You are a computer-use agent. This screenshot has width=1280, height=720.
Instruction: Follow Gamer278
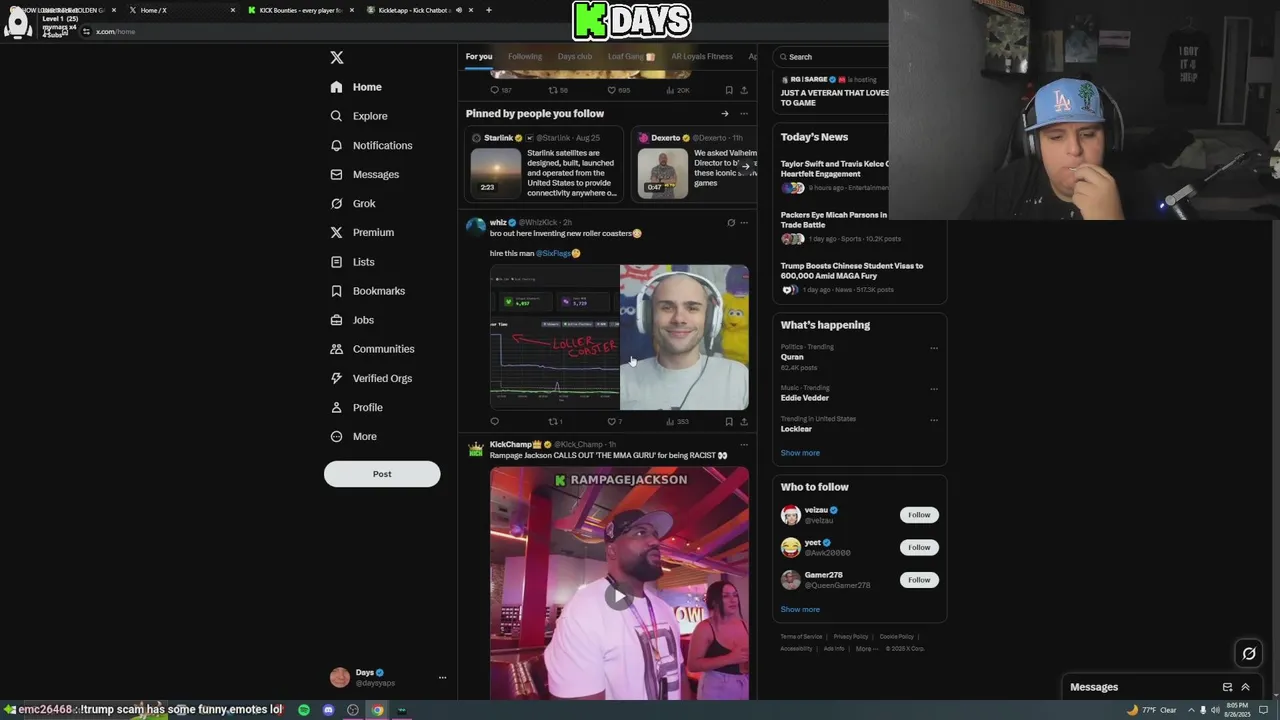[x=919, y=580]
